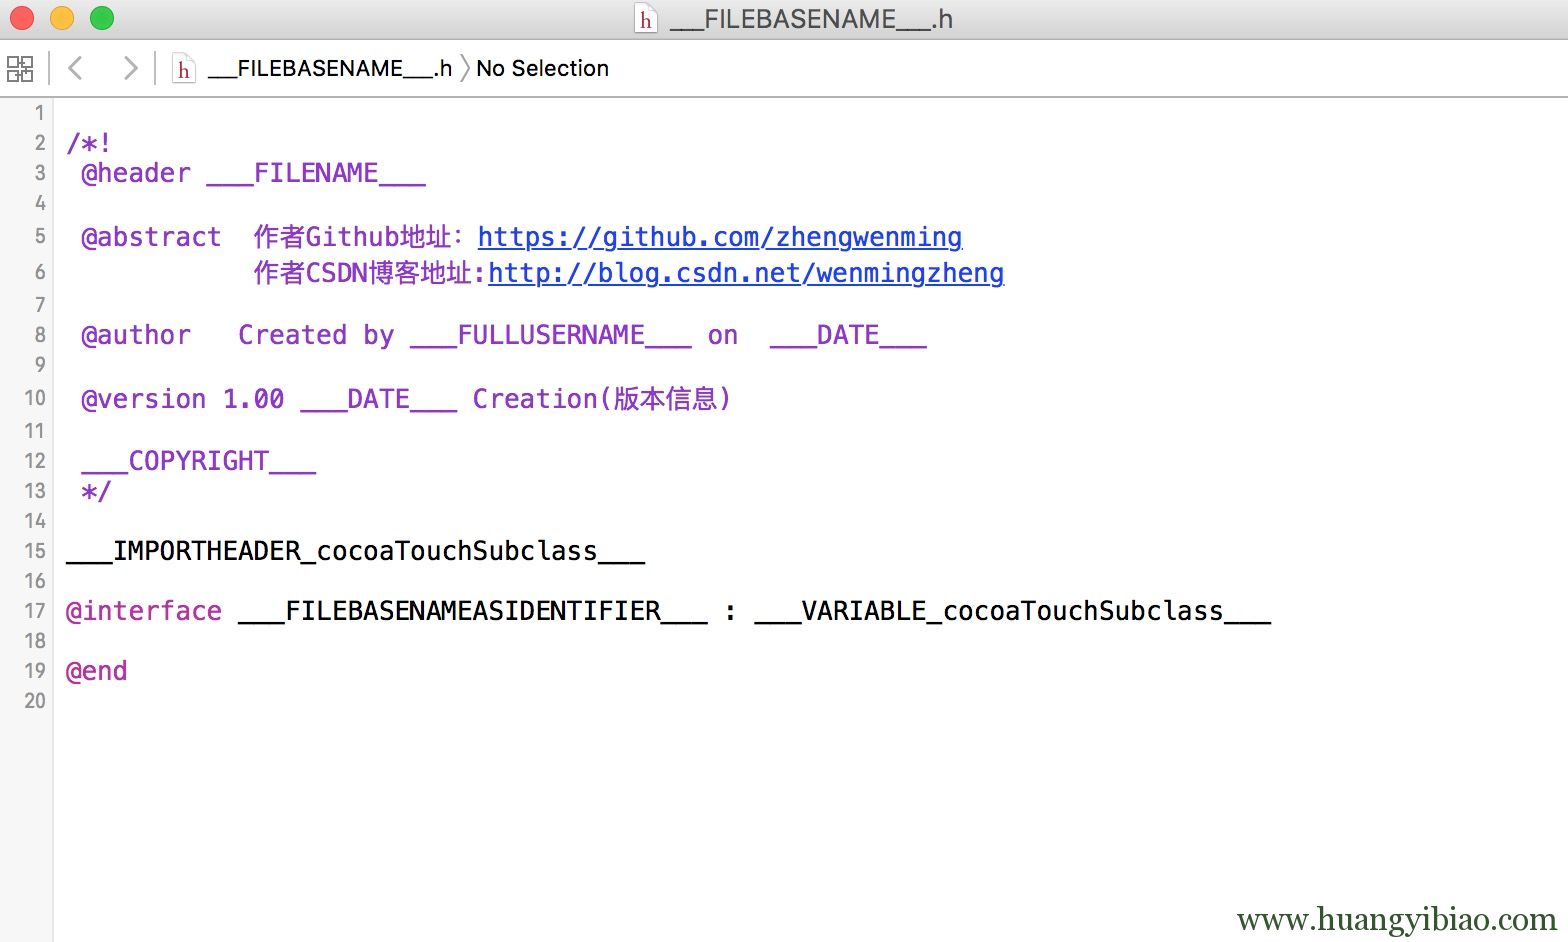
Task: Click line number 1 in the gutter
Action: click(x=40, y=113)
